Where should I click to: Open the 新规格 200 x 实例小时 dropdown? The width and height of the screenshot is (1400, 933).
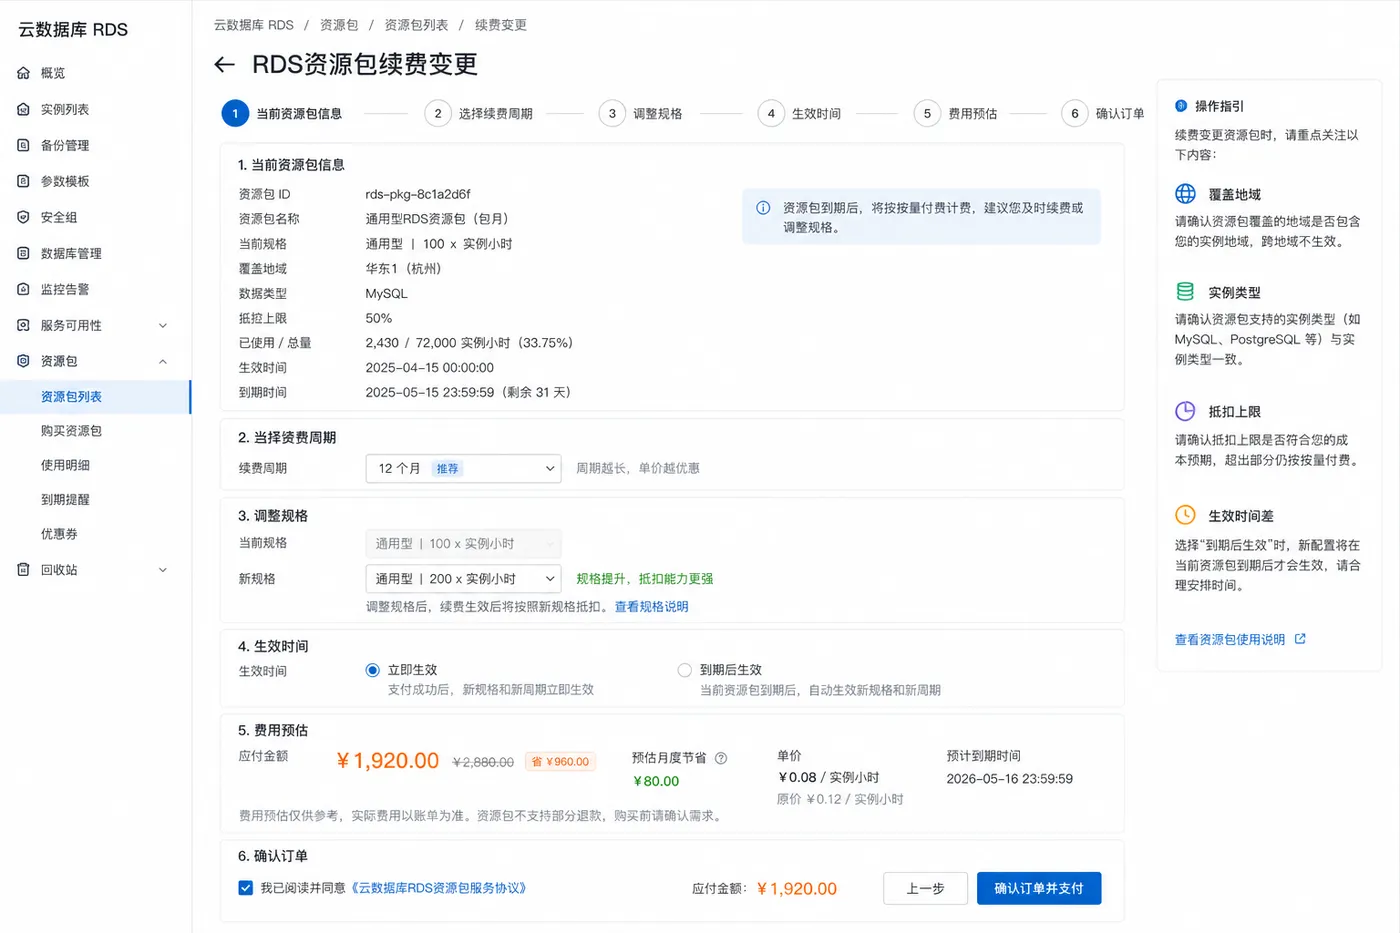point(463,578)
